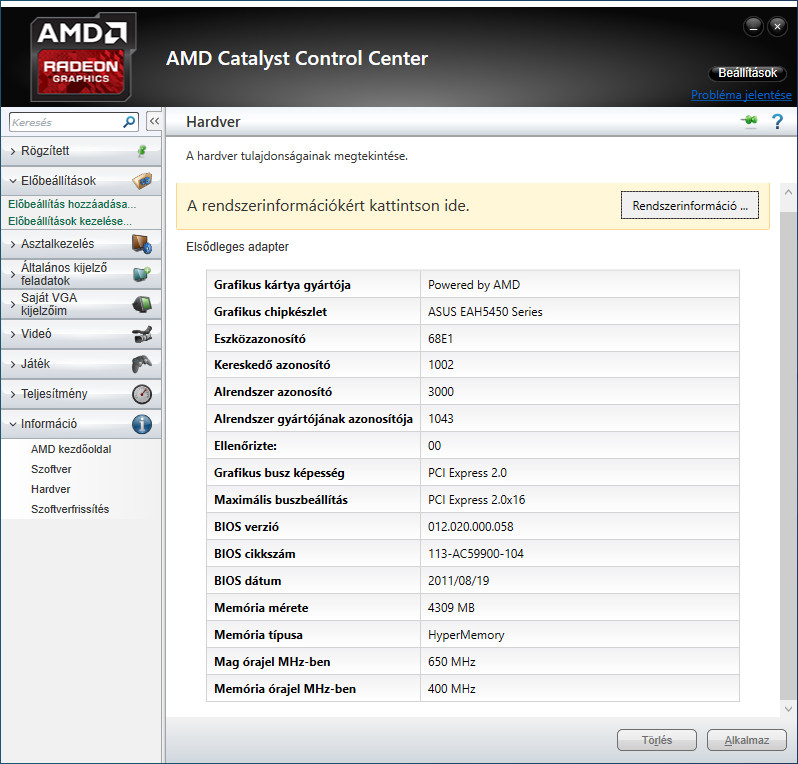The width and height of the screenshot is (798, 764).
Task: Click vendor ID value '1002'
Action: click(x=441, y=364)
